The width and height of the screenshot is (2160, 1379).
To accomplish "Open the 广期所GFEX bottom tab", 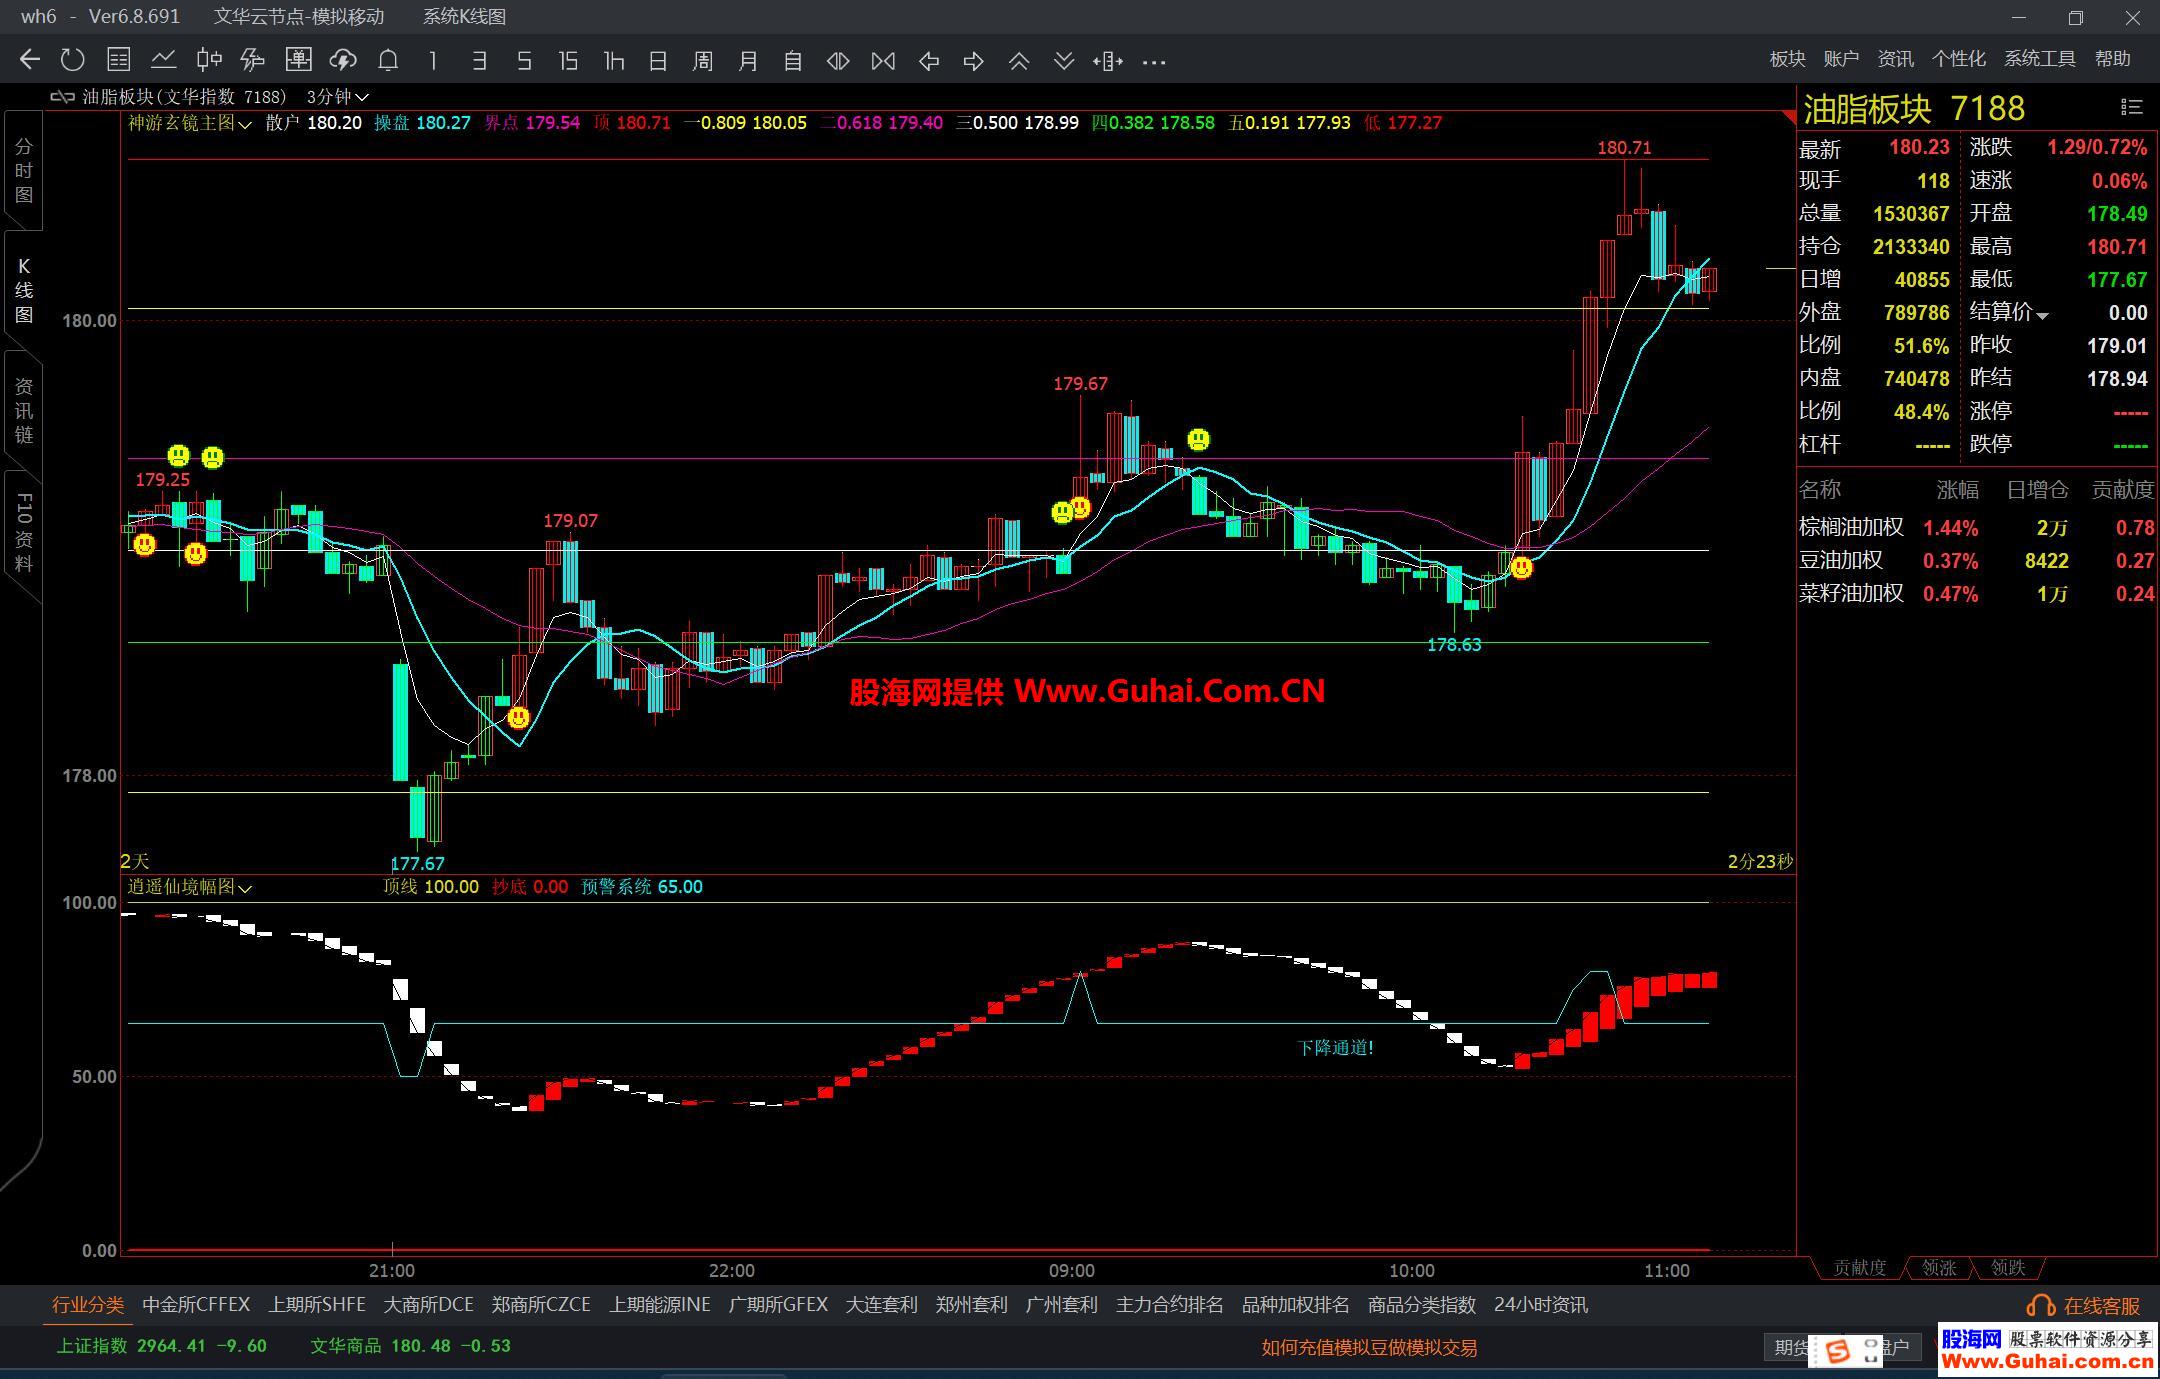I will [x=778, y=1305].
